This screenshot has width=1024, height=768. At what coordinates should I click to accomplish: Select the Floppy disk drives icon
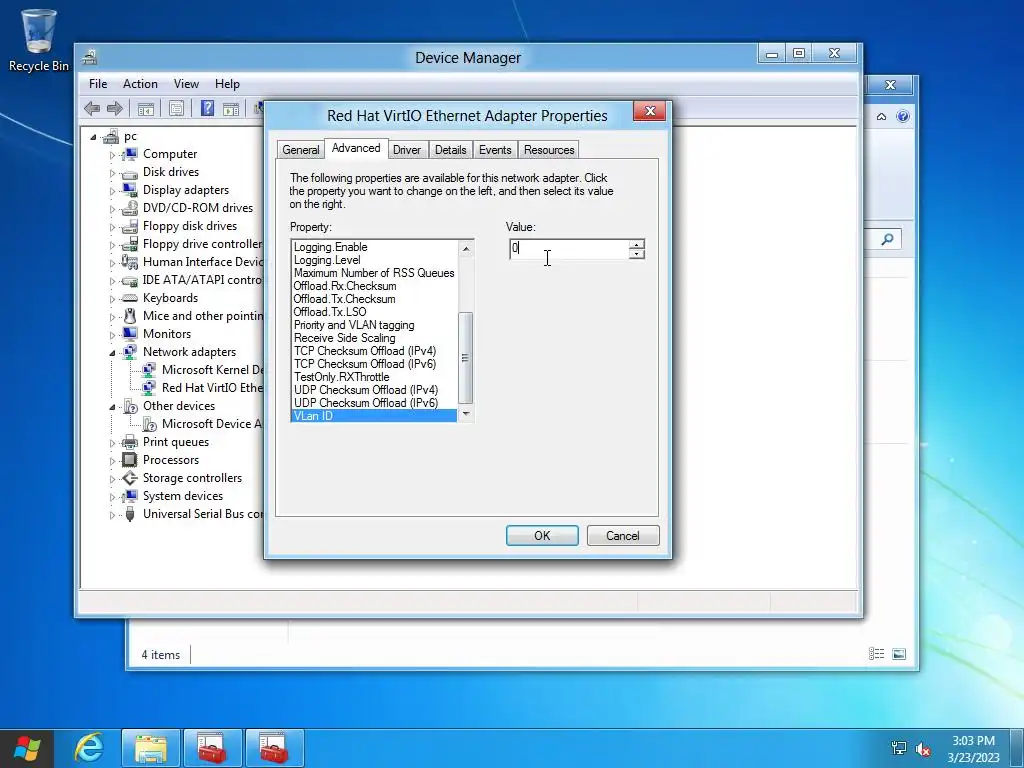(130, 226)
